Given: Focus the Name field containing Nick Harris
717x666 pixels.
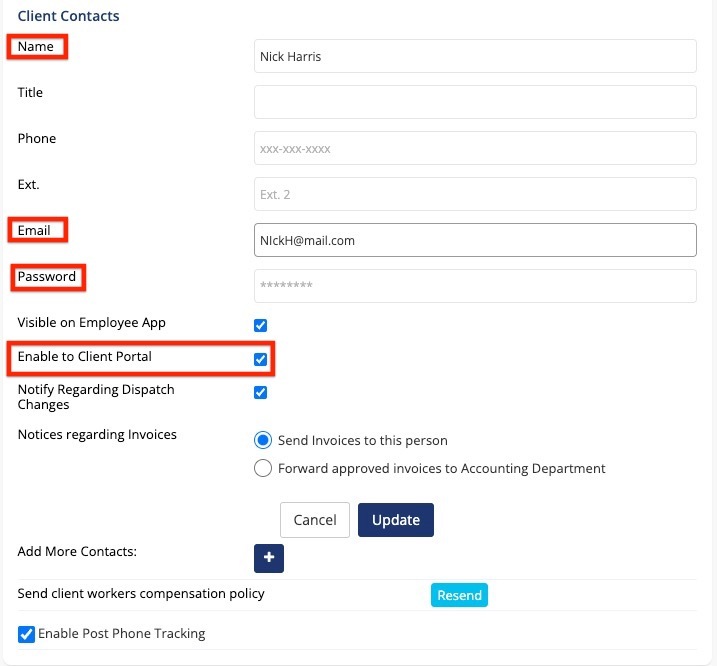Looking at the screenshot, I should pos(475,56).
